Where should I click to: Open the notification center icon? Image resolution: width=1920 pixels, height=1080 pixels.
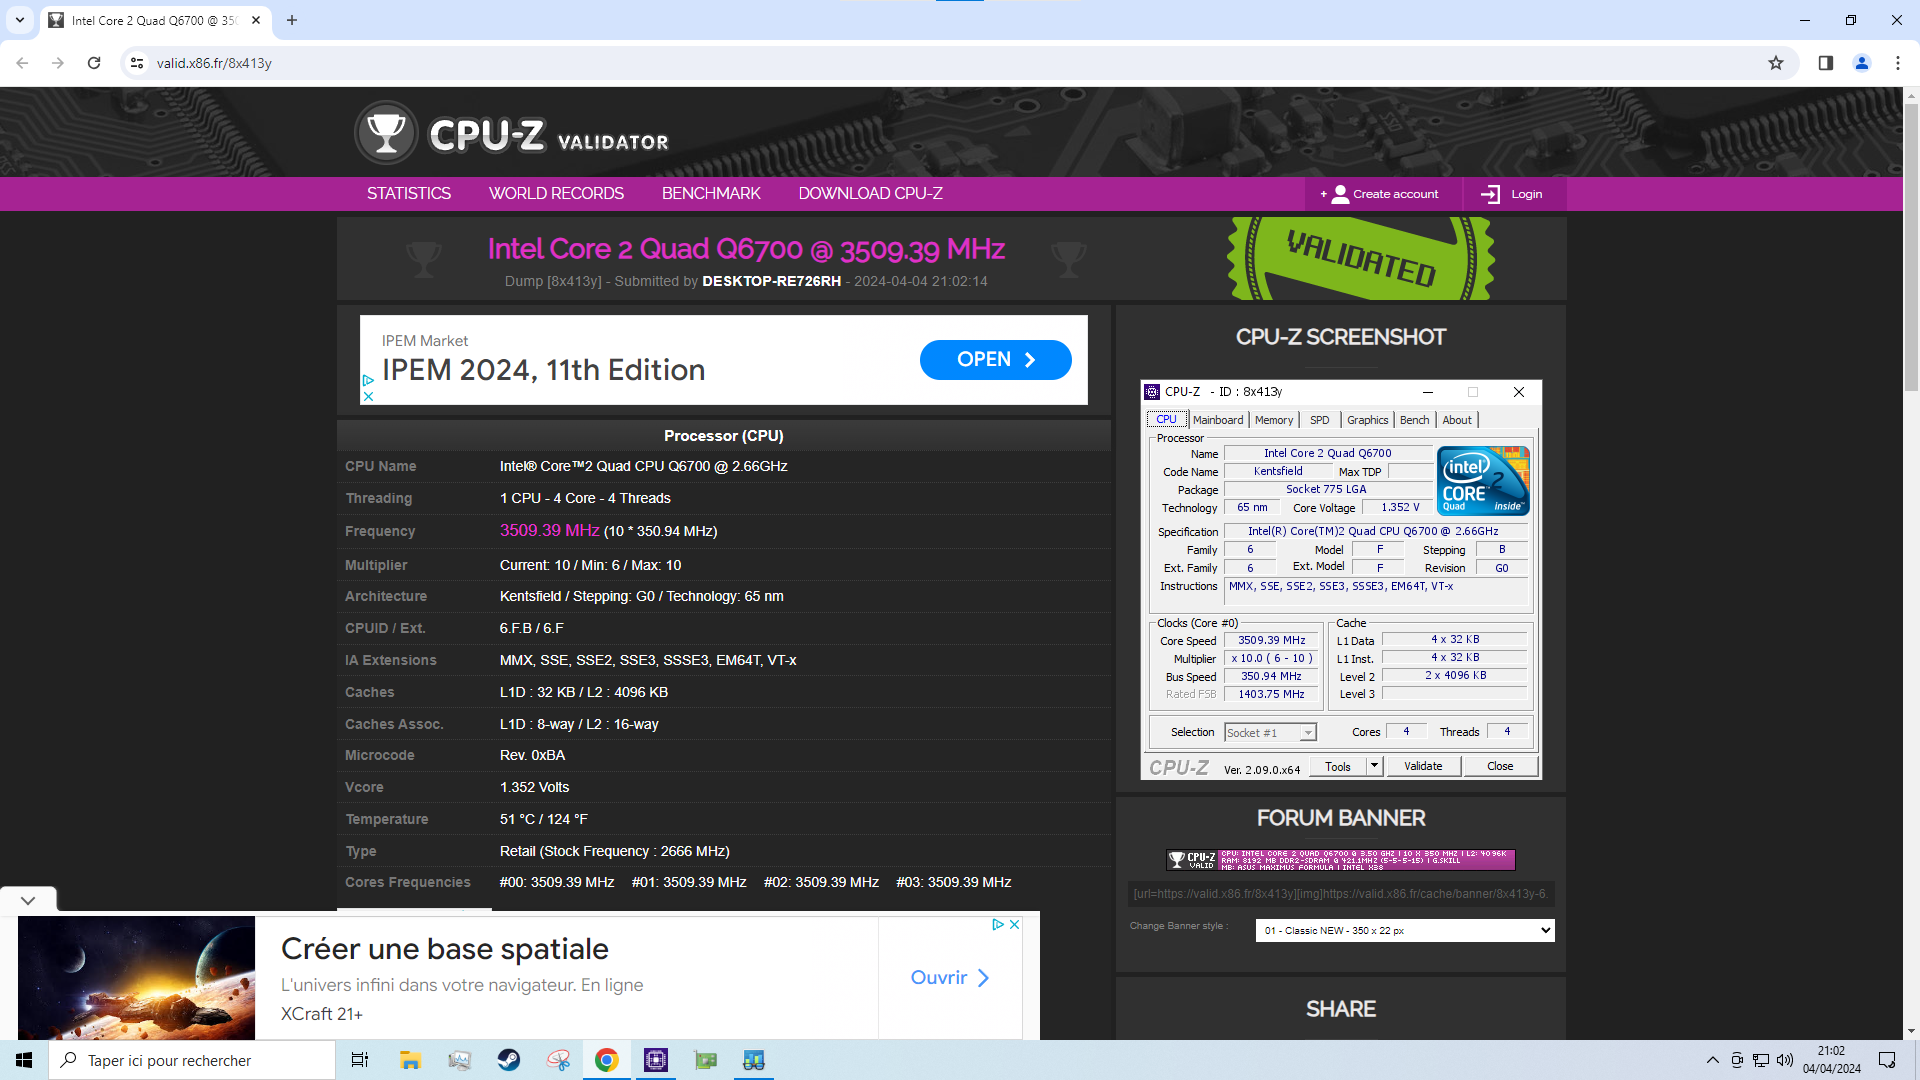click(x=1887, y=1060)
